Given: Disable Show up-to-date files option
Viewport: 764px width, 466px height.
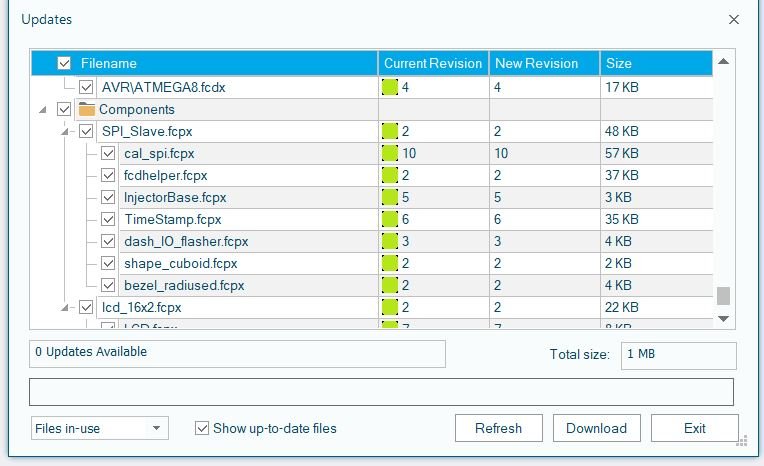Looking at the screenshot, I should click(x=202, y=428).
